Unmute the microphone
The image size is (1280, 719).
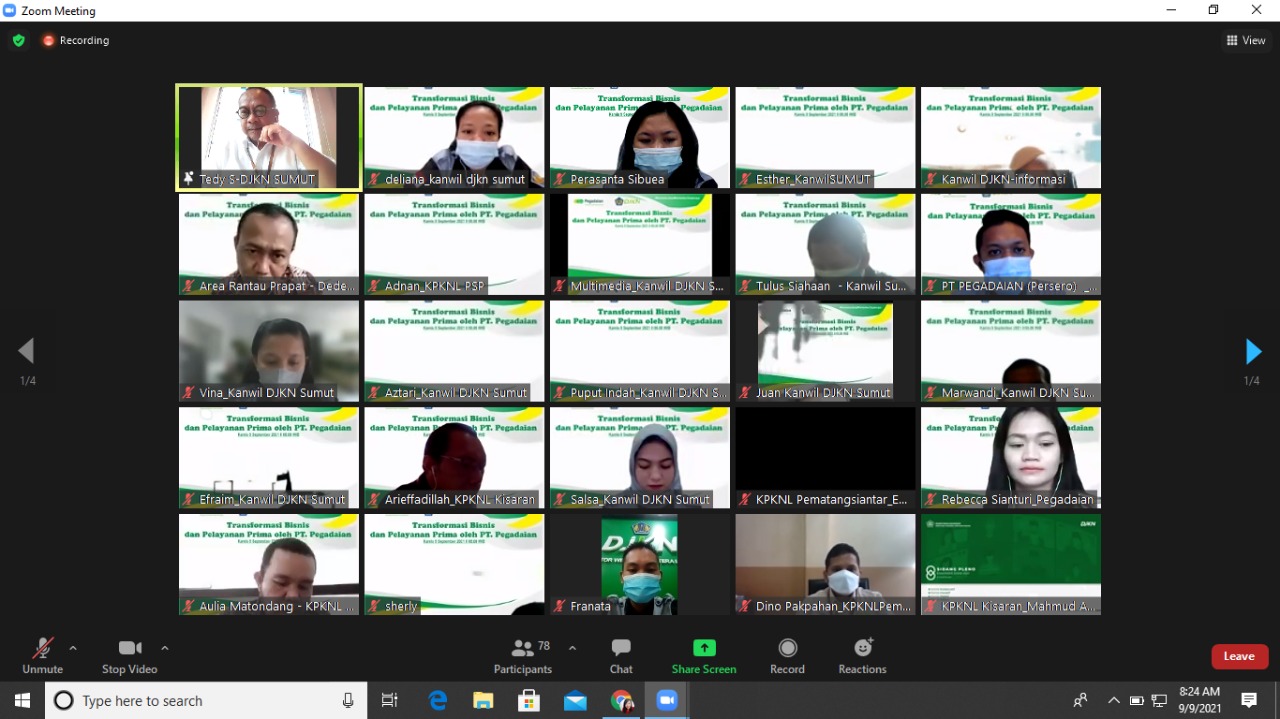(42, 656)
